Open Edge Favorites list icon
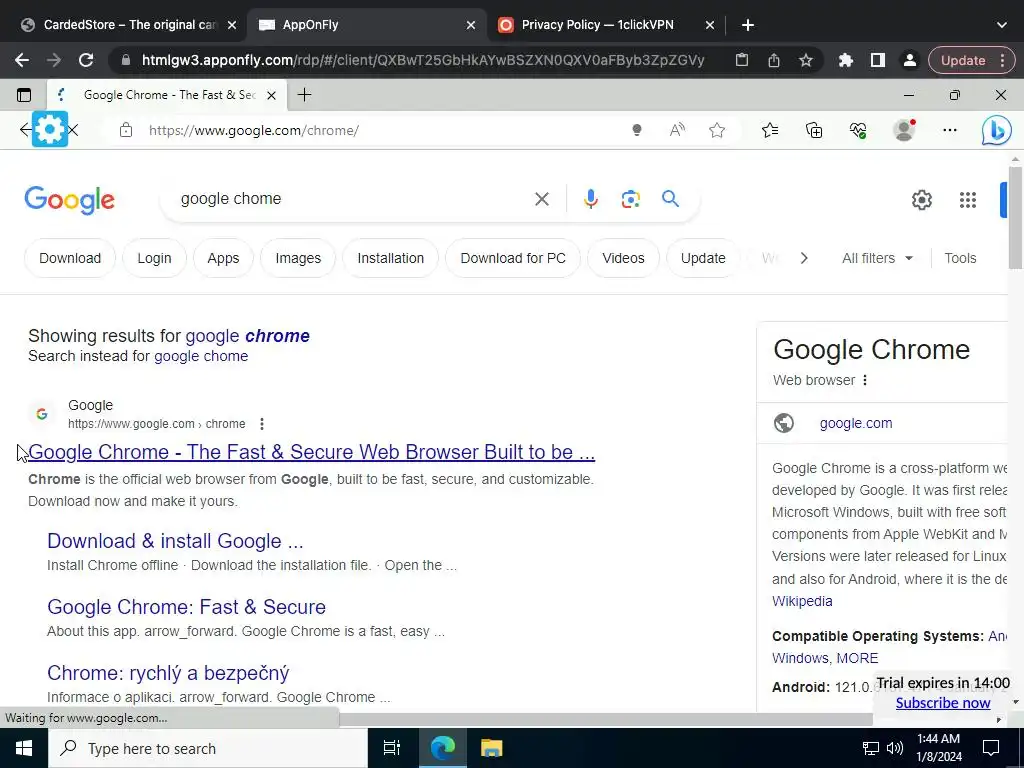The width and height of the screenshot is (1024, 768). tap(770, 131)
